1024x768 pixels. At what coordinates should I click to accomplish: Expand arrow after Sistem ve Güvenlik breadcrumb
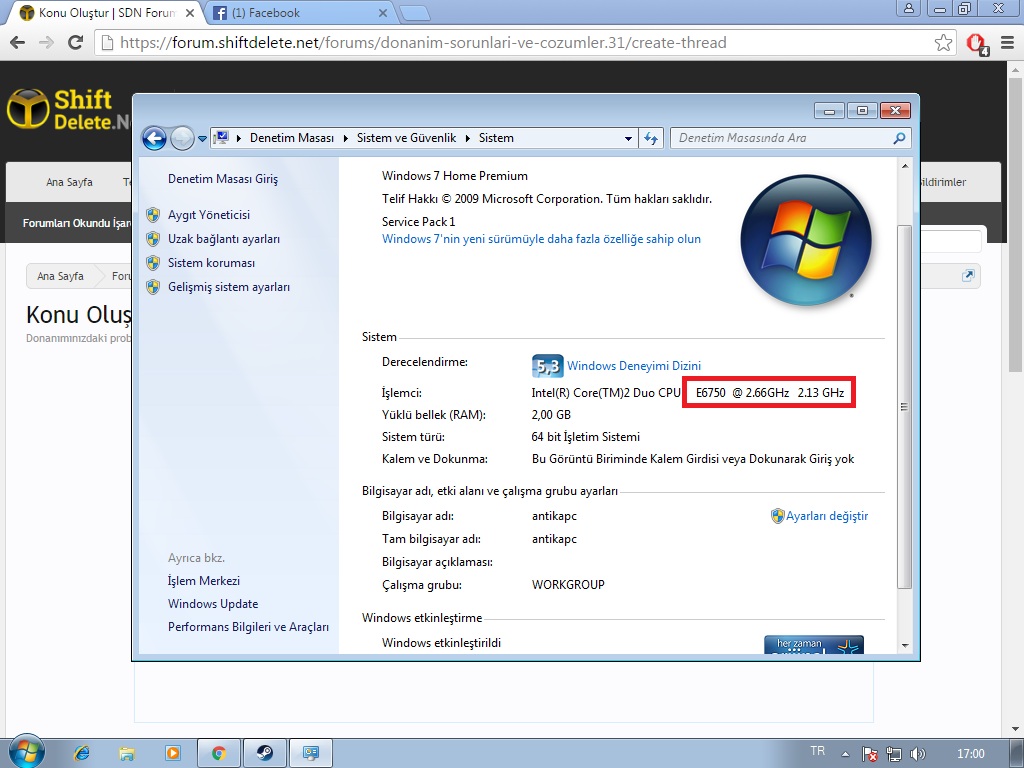468,138
